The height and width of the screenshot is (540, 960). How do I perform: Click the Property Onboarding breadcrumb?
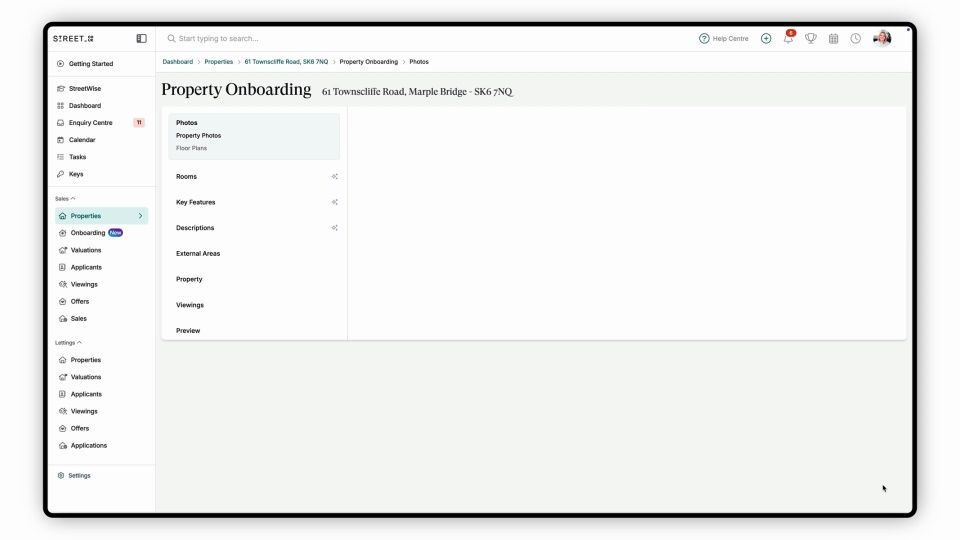point(369,62)
